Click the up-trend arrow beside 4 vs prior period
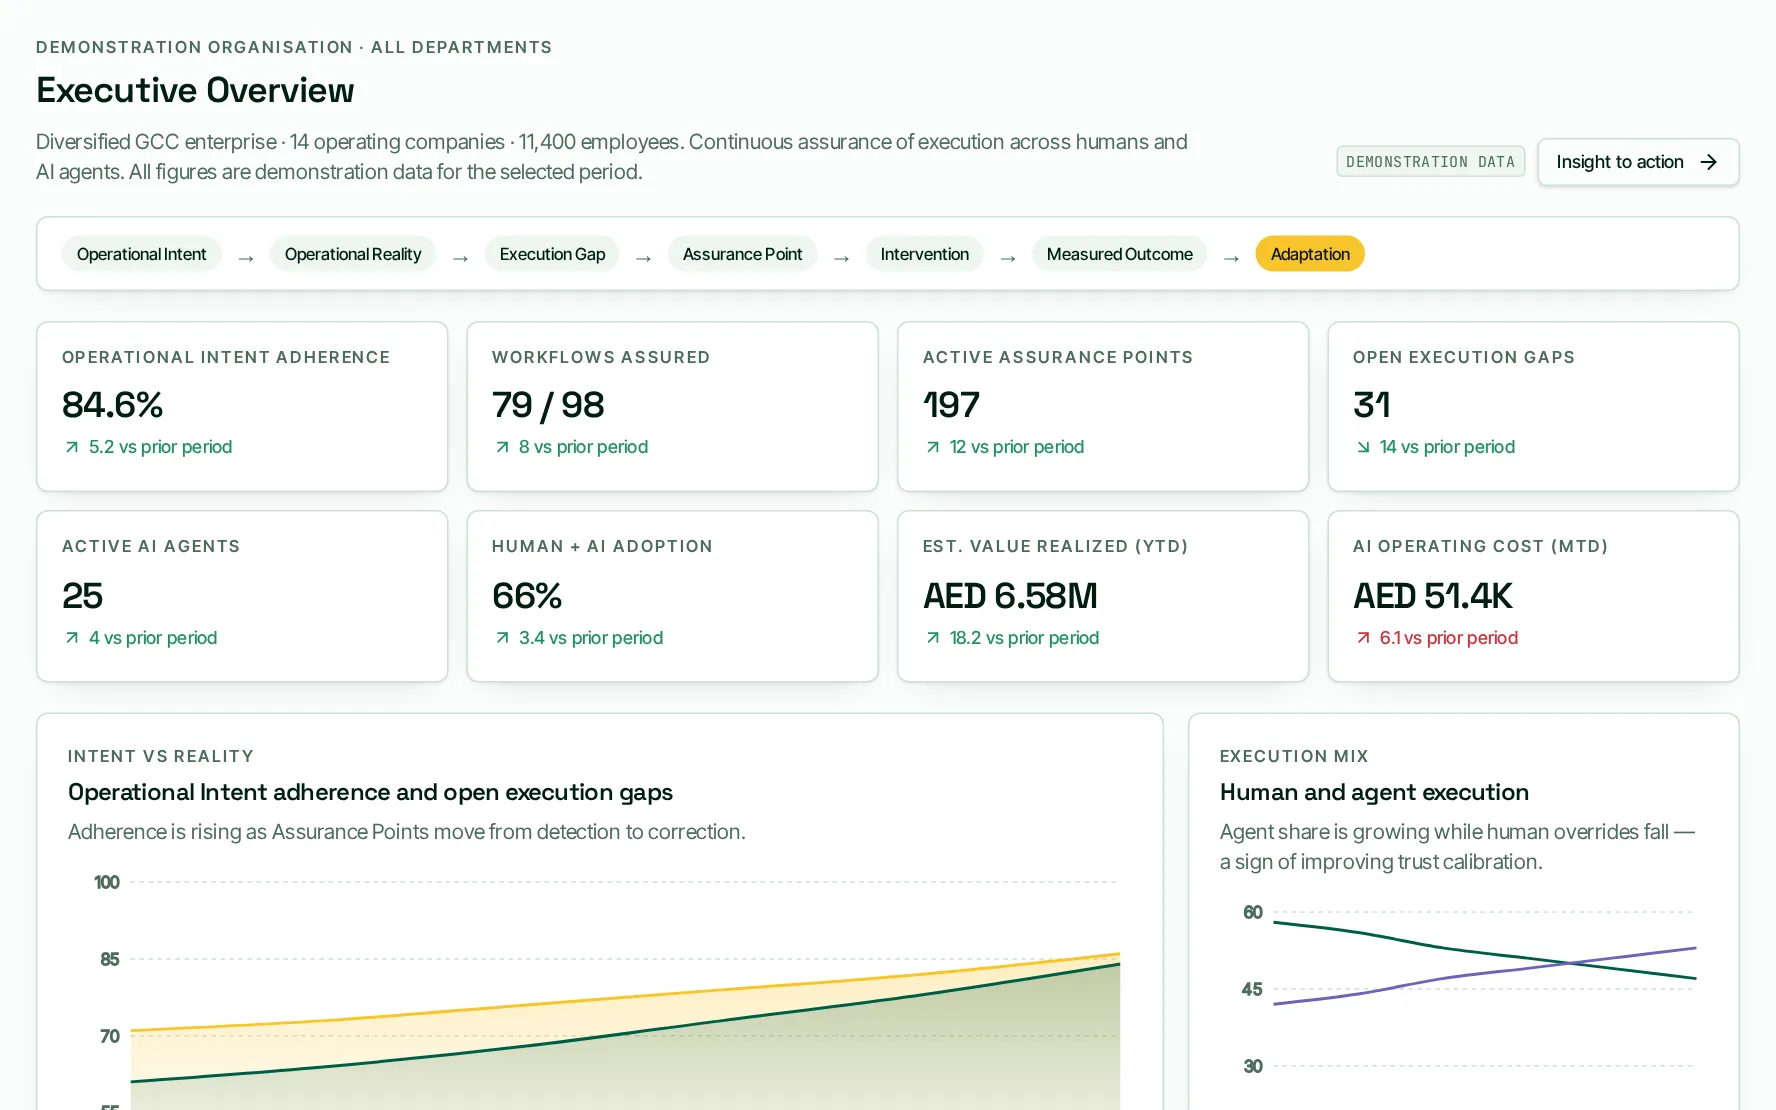1776x1110 pixels. [72, 638]
